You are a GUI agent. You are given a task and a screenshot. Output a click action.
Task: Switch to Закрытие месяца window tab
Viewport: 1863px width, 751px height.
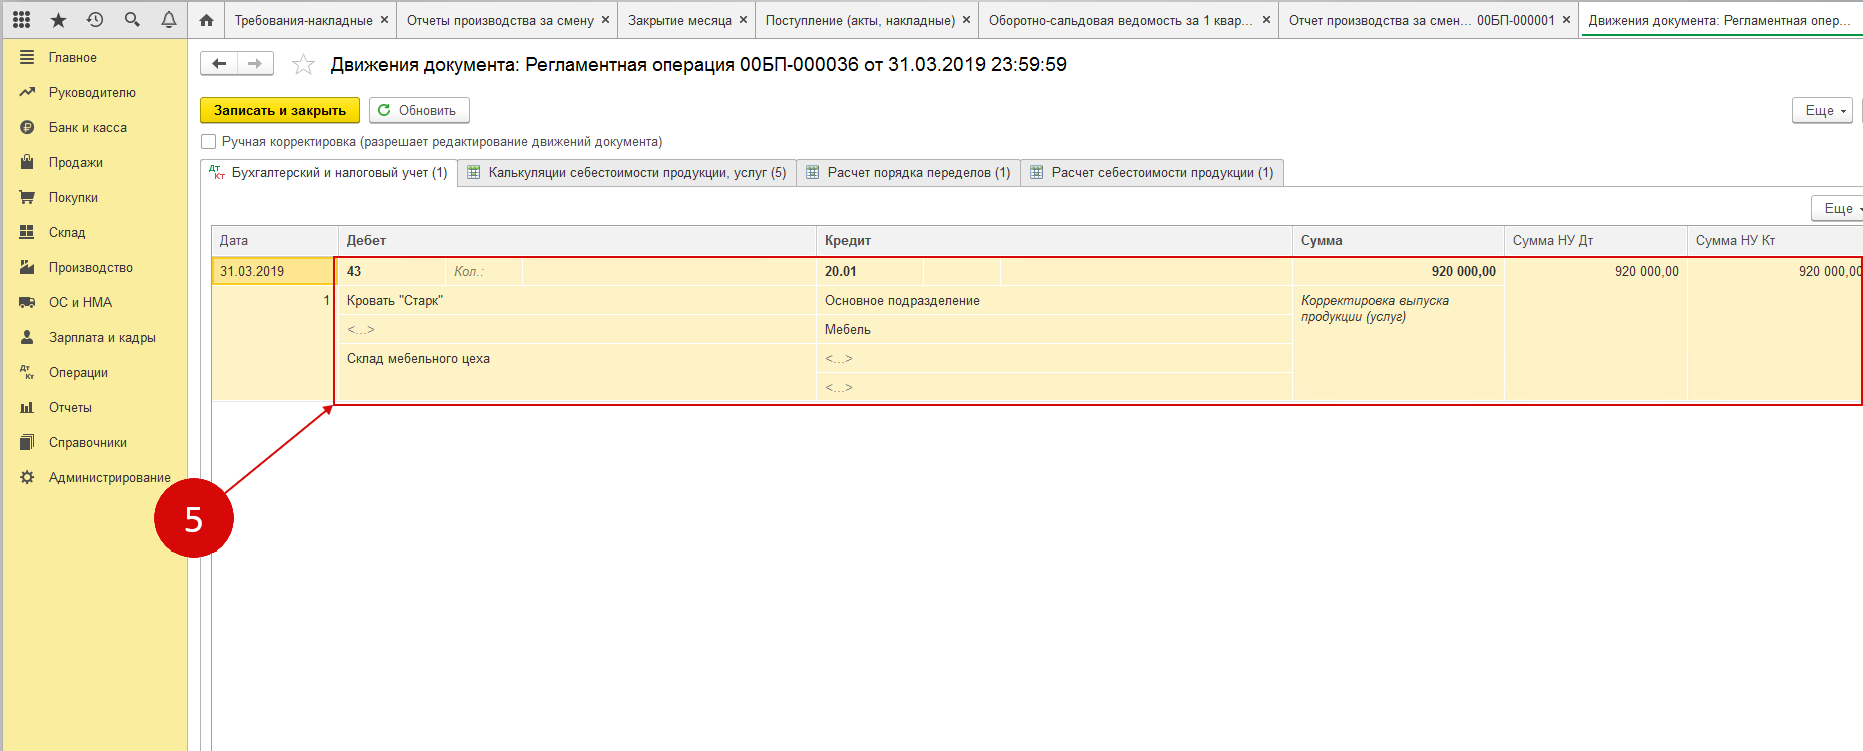[680, 20]
